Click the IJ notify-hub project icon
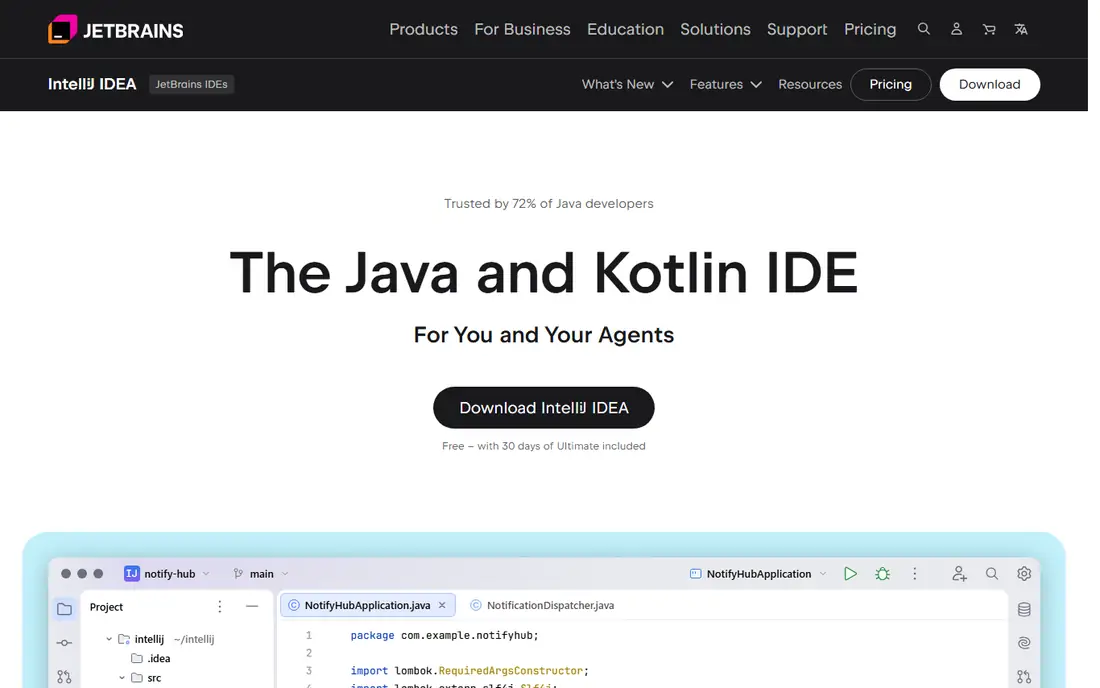The height and width of the screenshot is (688, 1100). (131, 574)
